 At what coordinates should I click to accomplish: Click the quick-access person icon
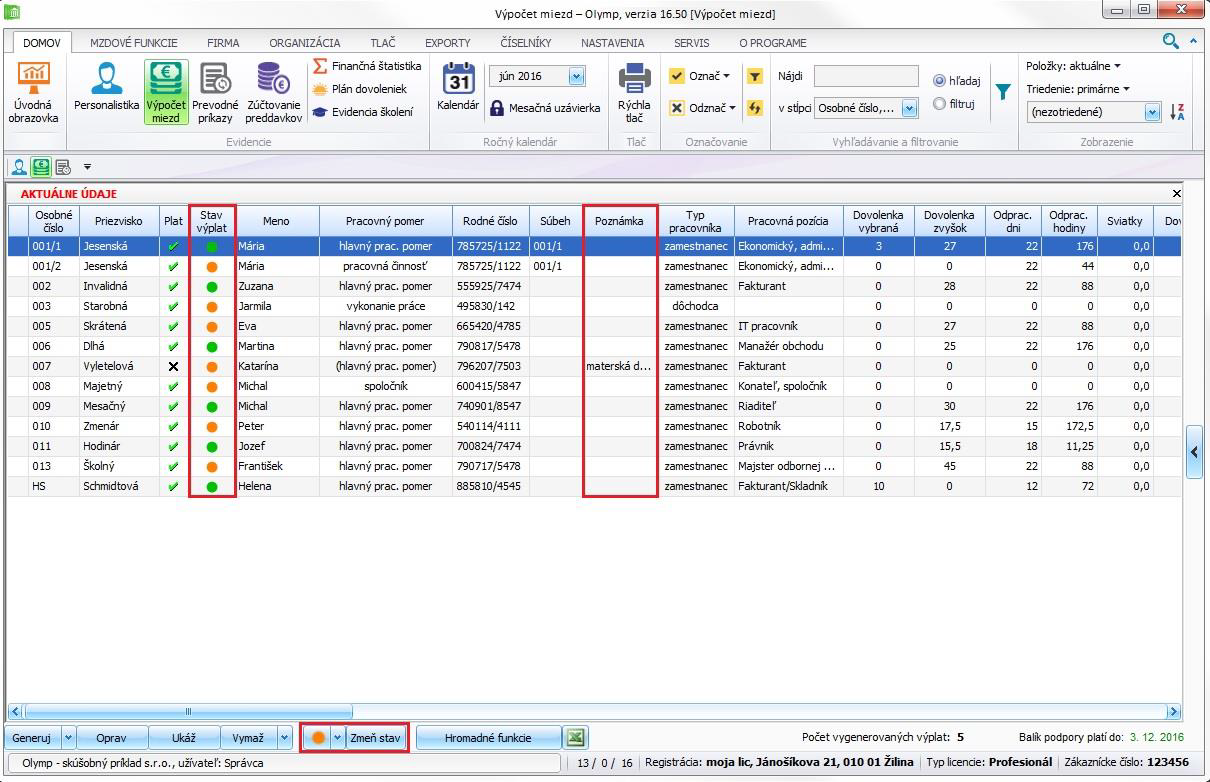point(19,167)
